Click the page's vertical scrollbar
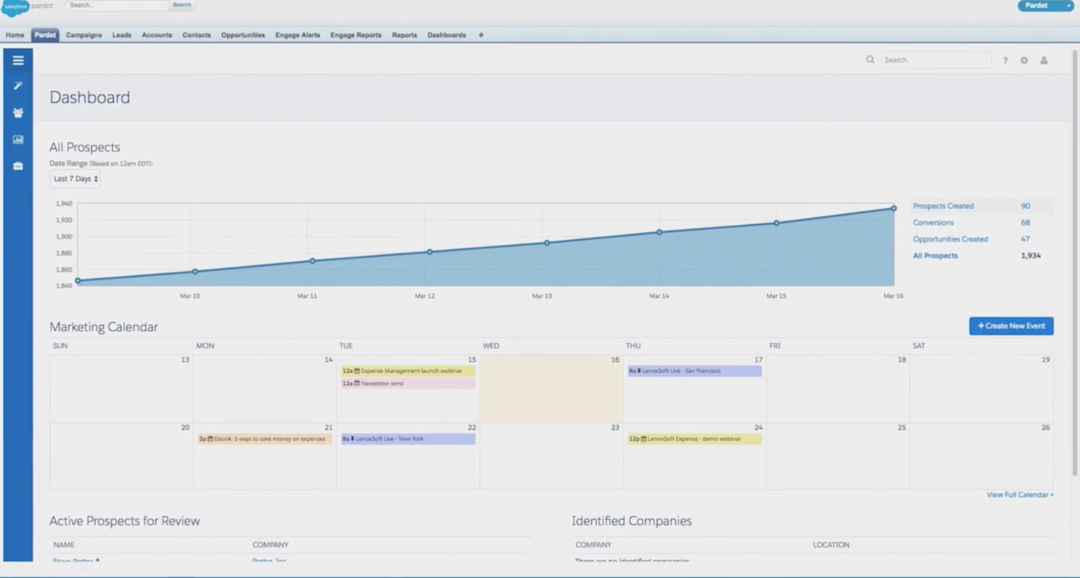Image resolution: width=1080 pixels, height=578 pixels. [x=1075, y=262]
